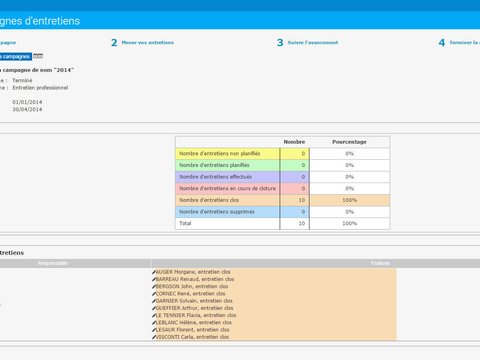Select the orange entretiens clos row
The image size is (480, 360).
click(282, 200)
